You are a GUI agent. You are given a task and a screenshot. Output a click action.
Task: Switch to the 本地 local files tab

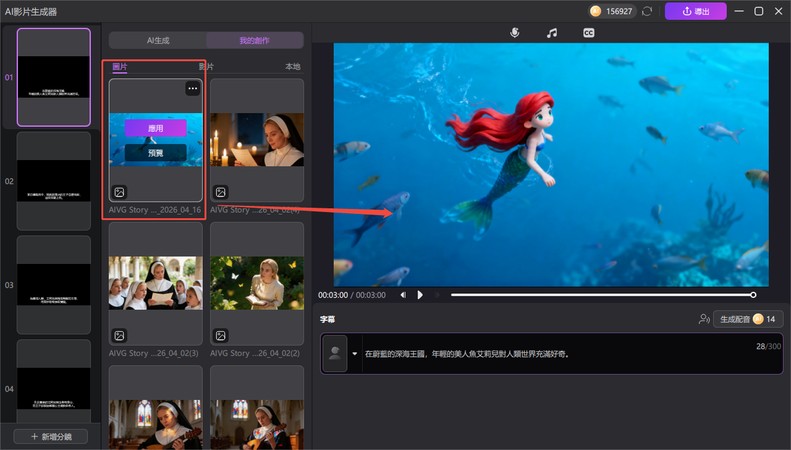(292, 67)
